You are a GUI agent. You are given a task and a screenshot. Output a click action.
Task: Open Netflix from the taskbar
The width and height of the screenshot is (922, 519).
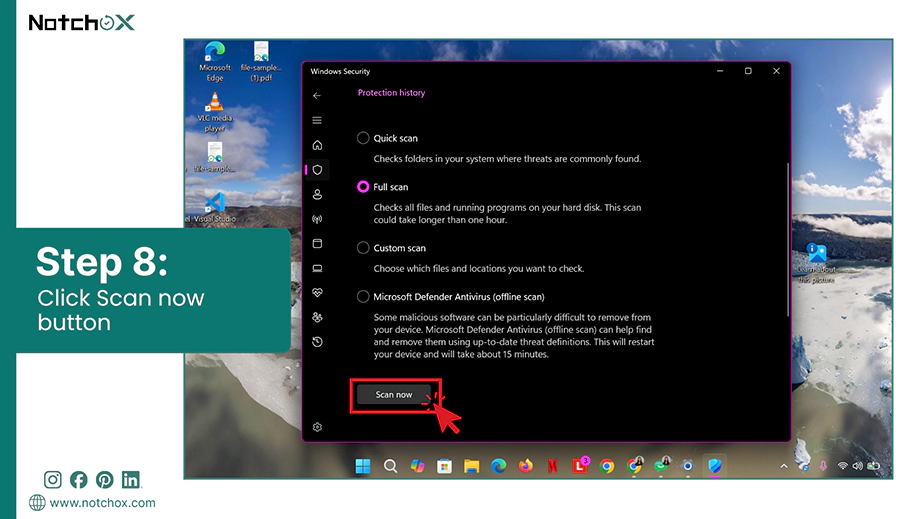click(x=553, y=466)
